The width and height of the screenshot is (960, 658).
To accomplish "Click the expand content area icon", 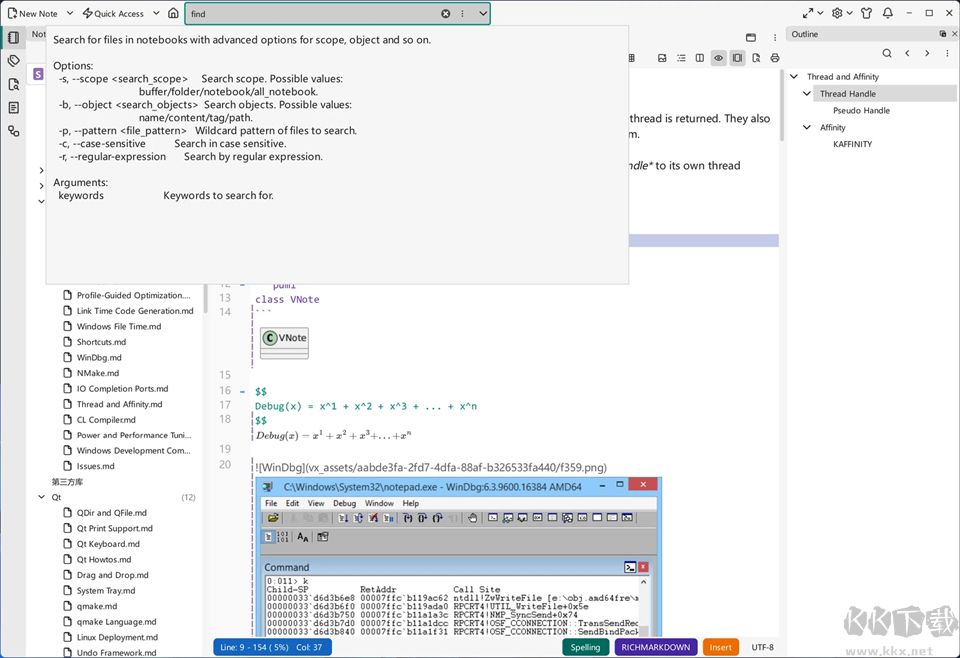I will (808, 13).
